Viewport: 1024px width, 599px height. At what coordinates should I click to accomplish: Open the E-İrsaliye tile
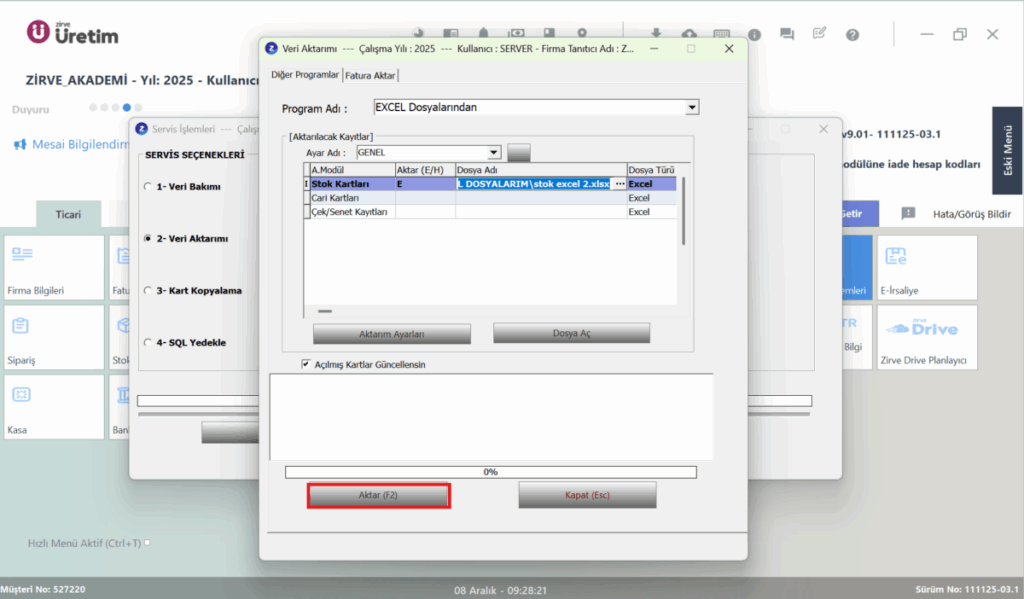pos(927,268)
